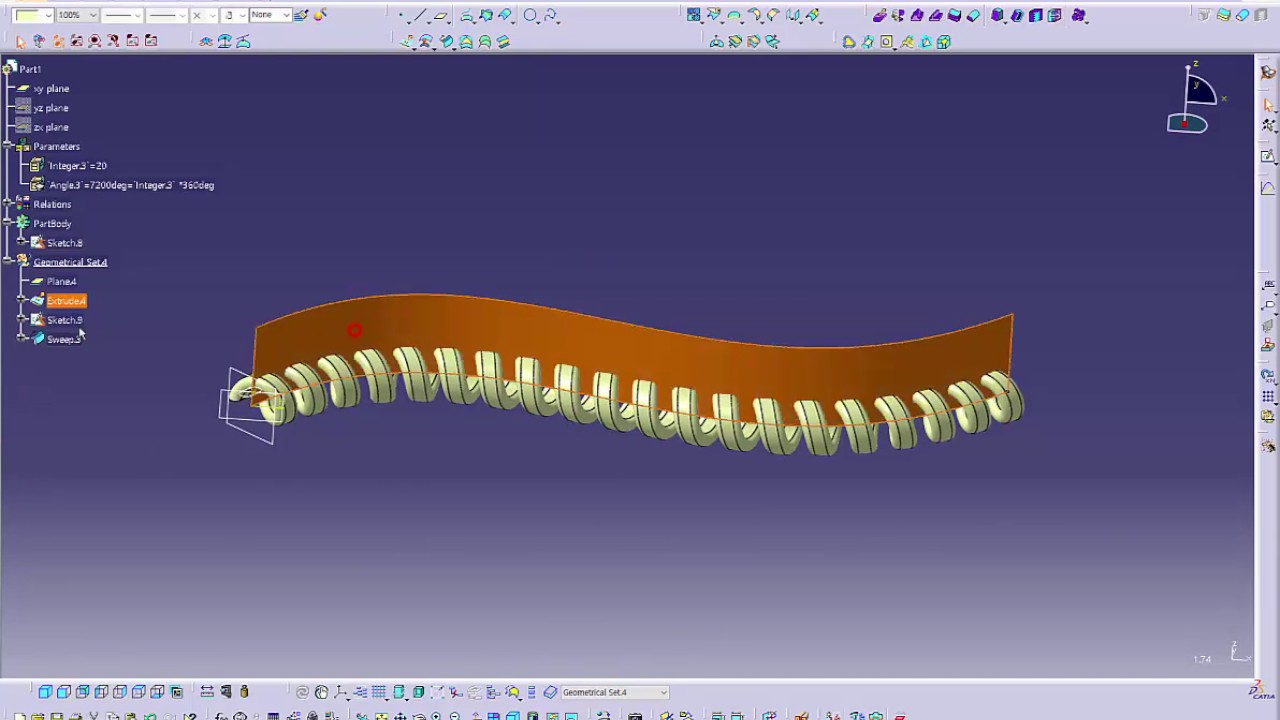Click the Part1 root node
The width and height of the screenshot is (1280, 720).
(29, 69)
